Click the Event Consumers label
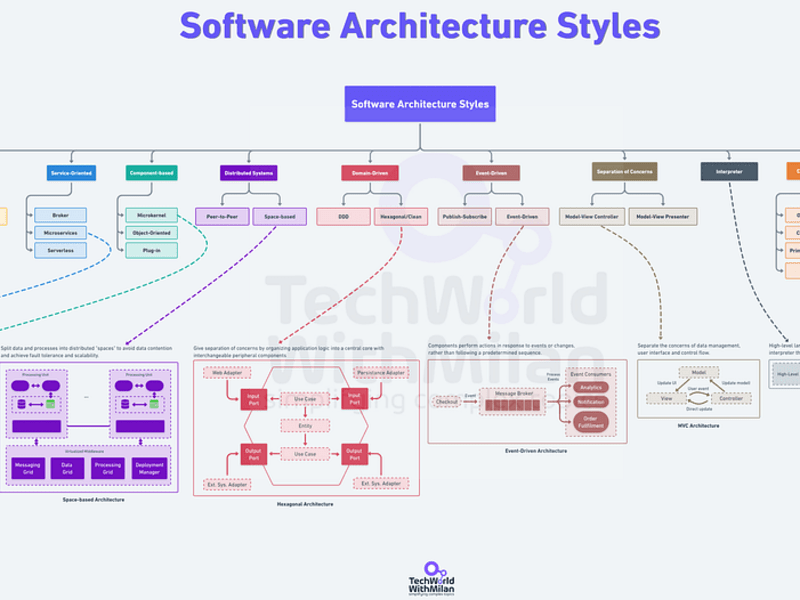This screenshot has width=800, height=600. [591, 374]
